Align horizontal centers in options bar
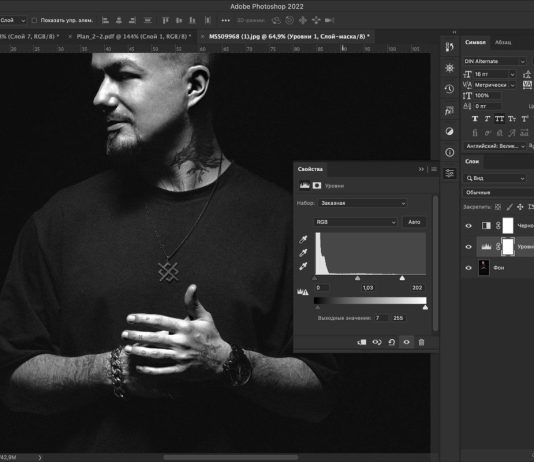534x462 pixels. pos(119,20)
